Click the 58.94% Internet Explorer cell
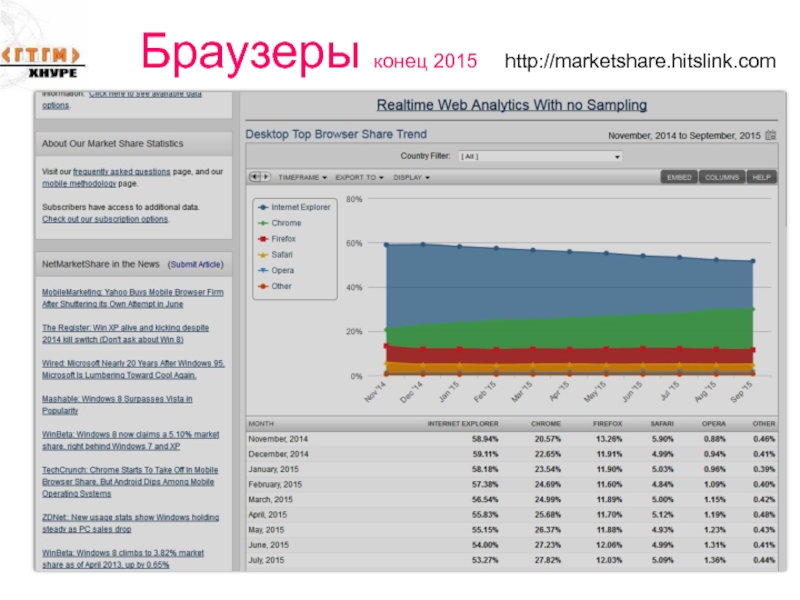The height and width of the screenshot is (600, 800). coord(485,439)
